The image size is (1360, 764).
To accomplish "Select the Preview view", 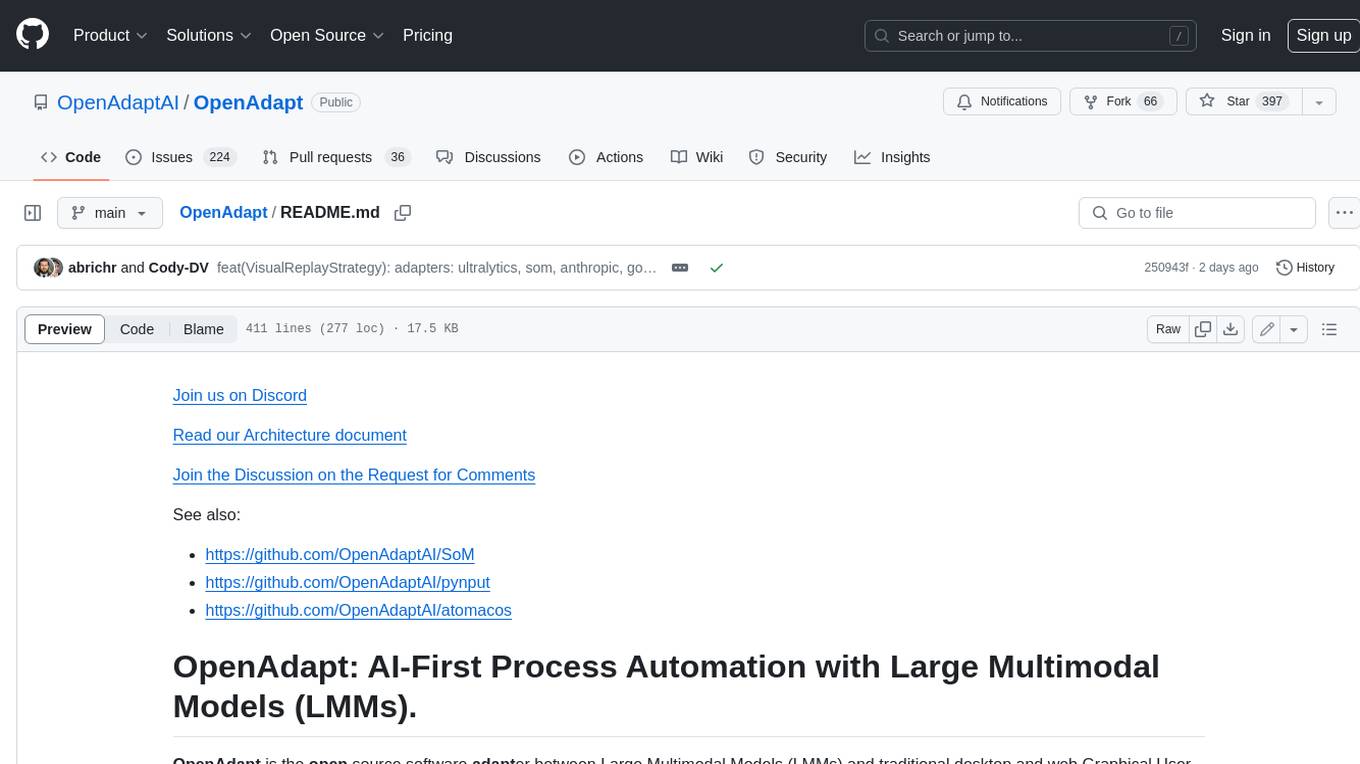I will point(64,329).
